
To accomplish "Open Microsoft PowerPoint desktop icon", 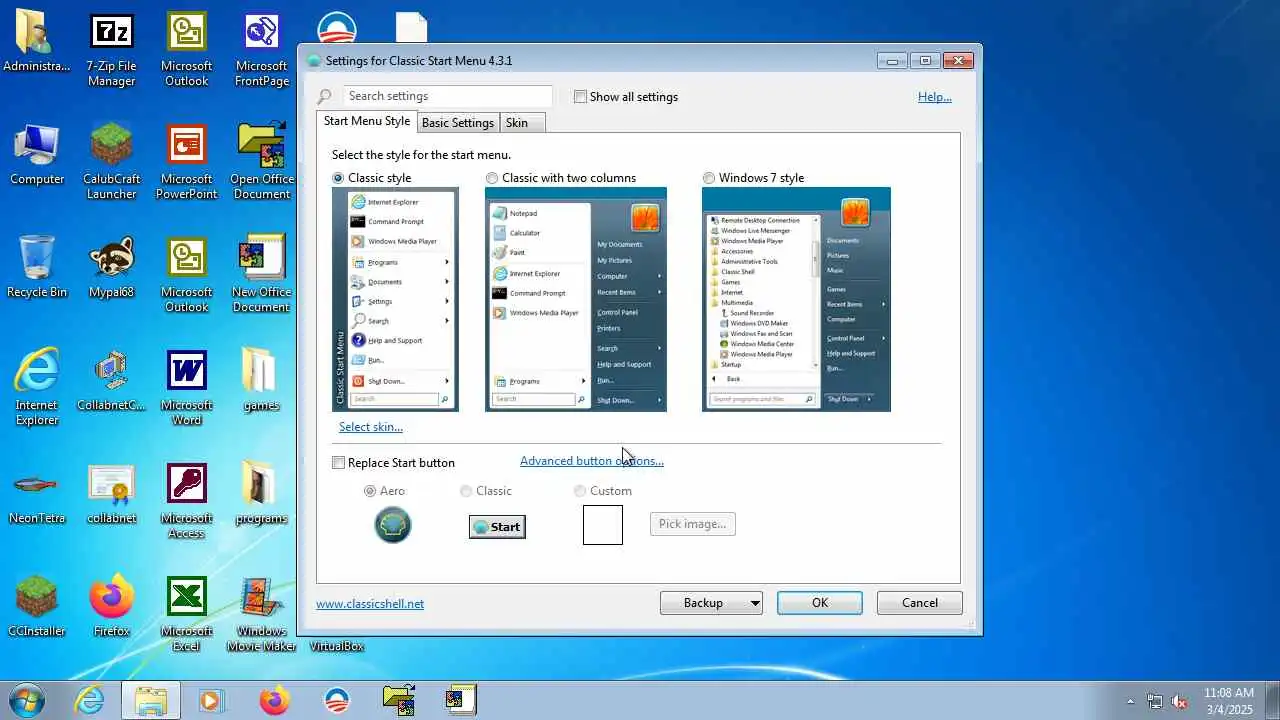I will (x=187, y=162).
